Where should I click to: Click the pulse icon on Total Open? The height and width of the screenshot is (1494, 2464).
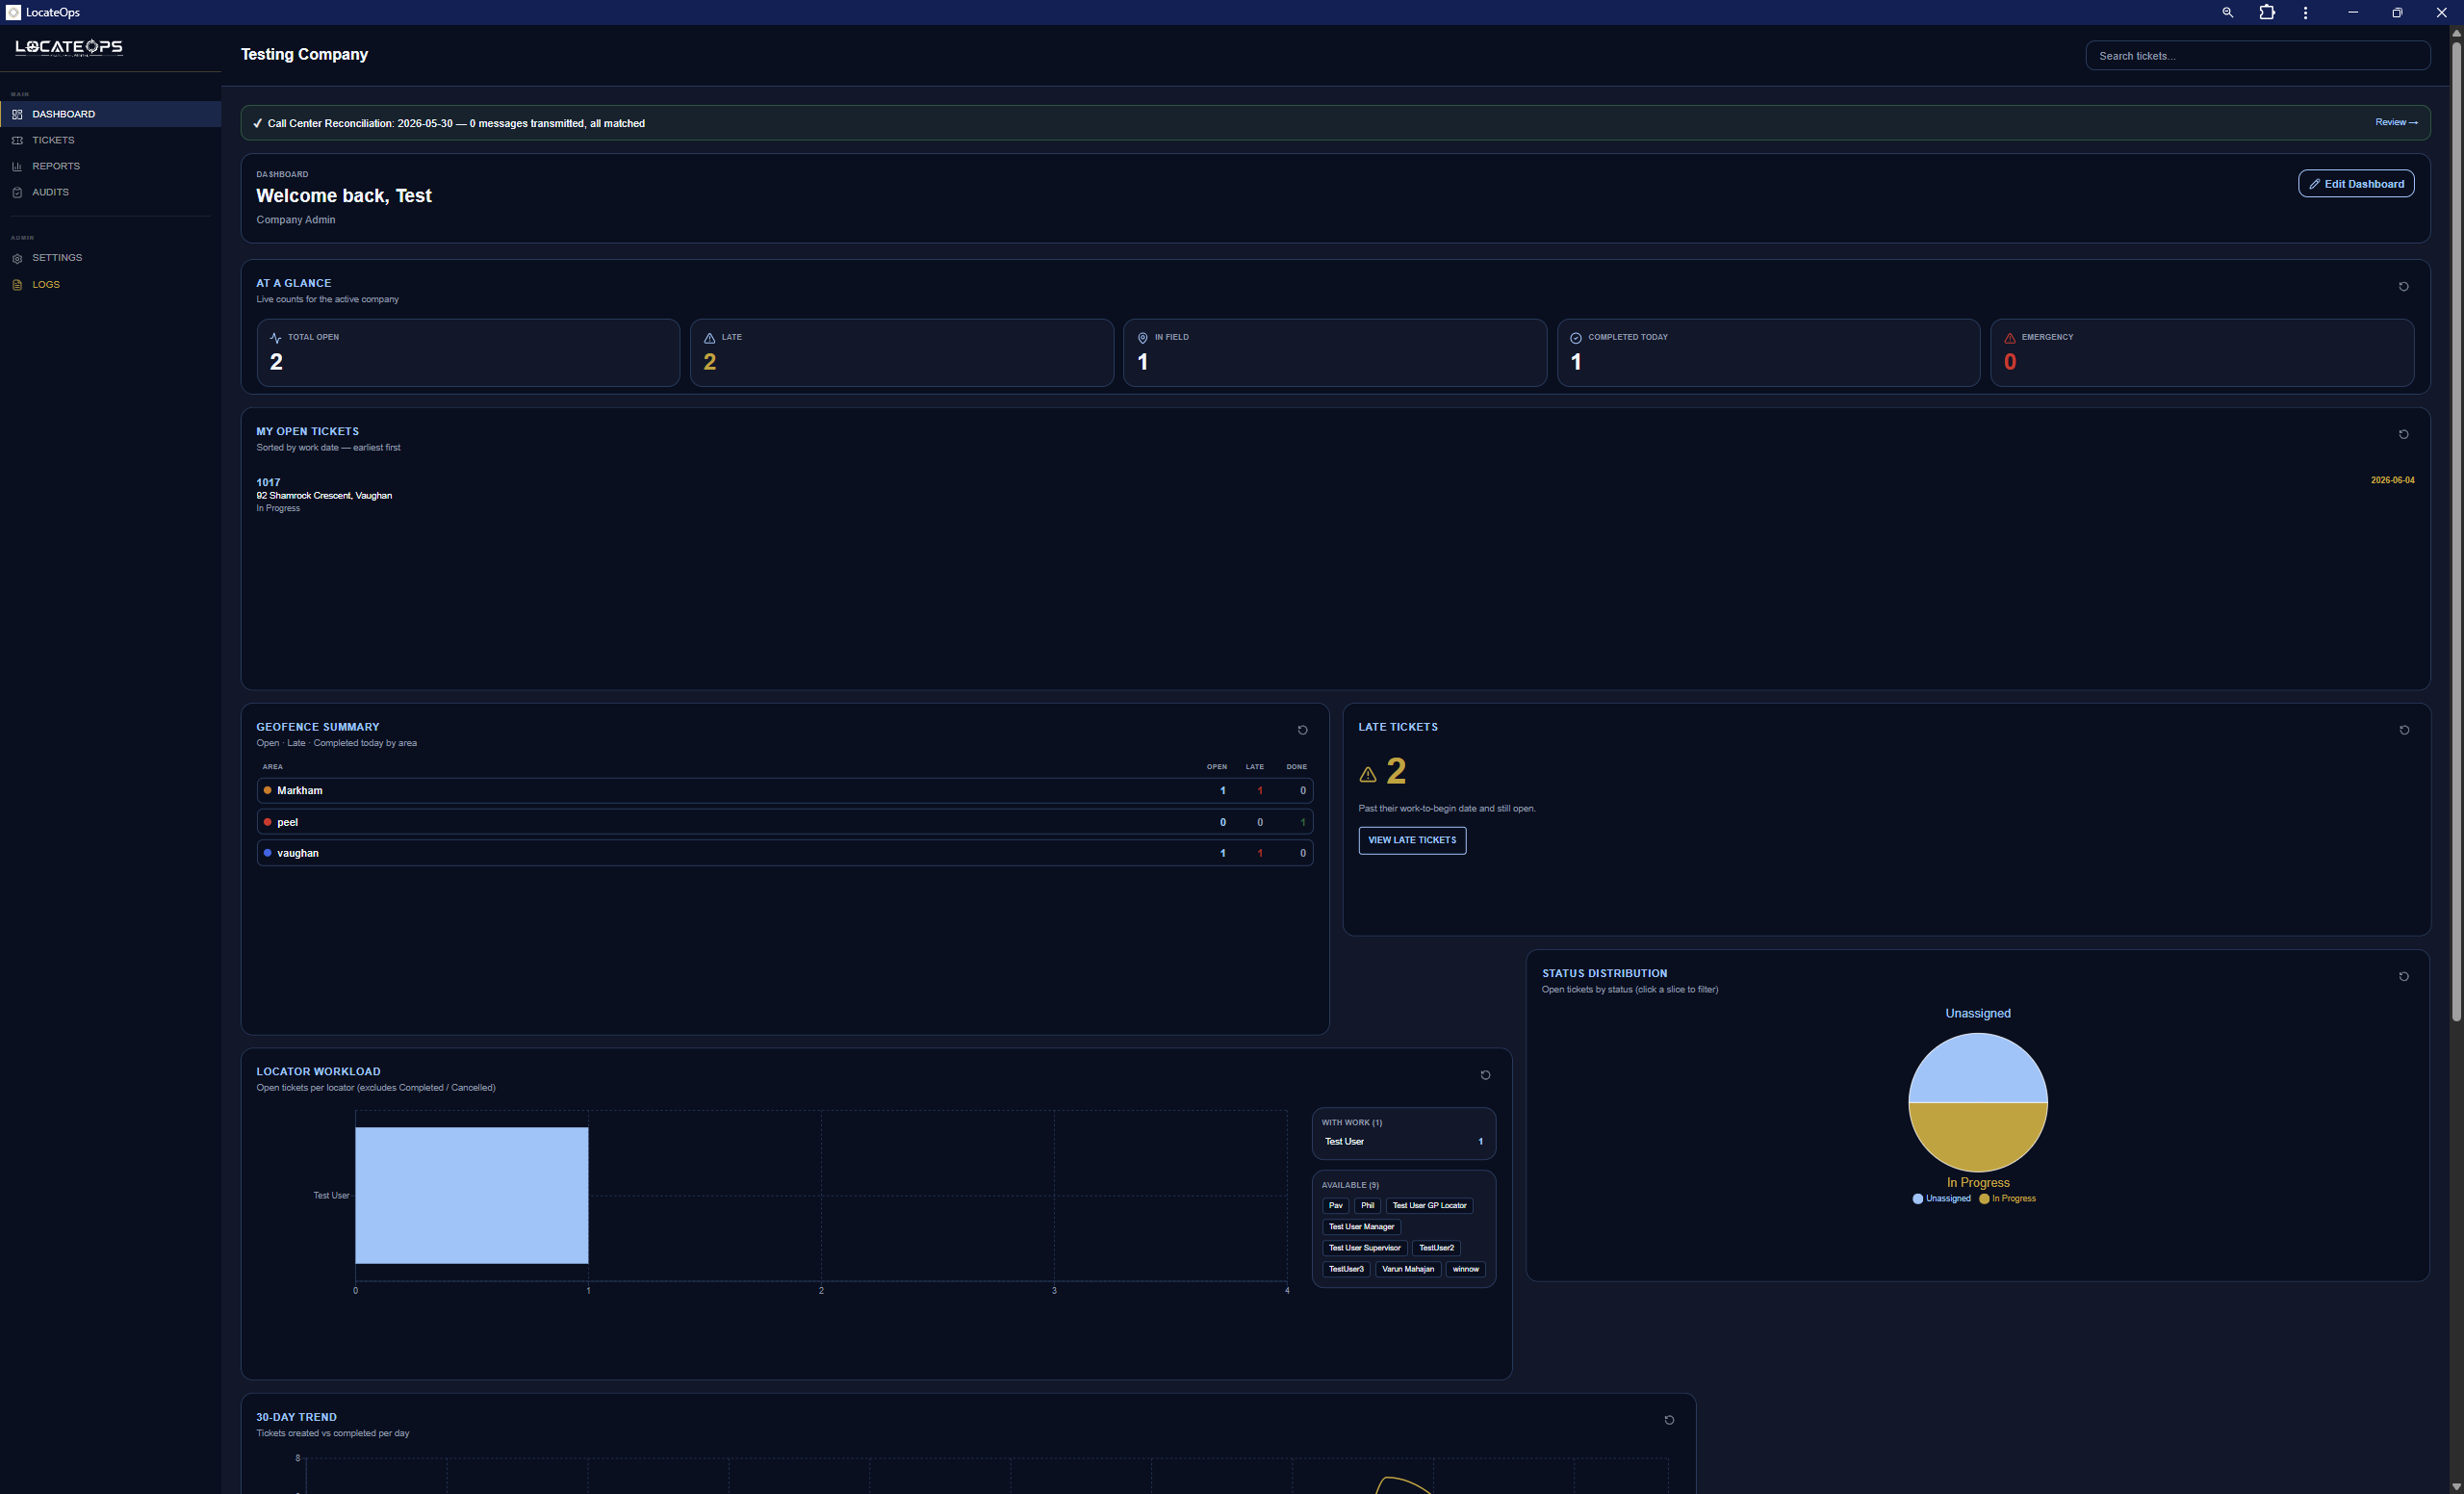pyautogui.click(x=276, y=338)
